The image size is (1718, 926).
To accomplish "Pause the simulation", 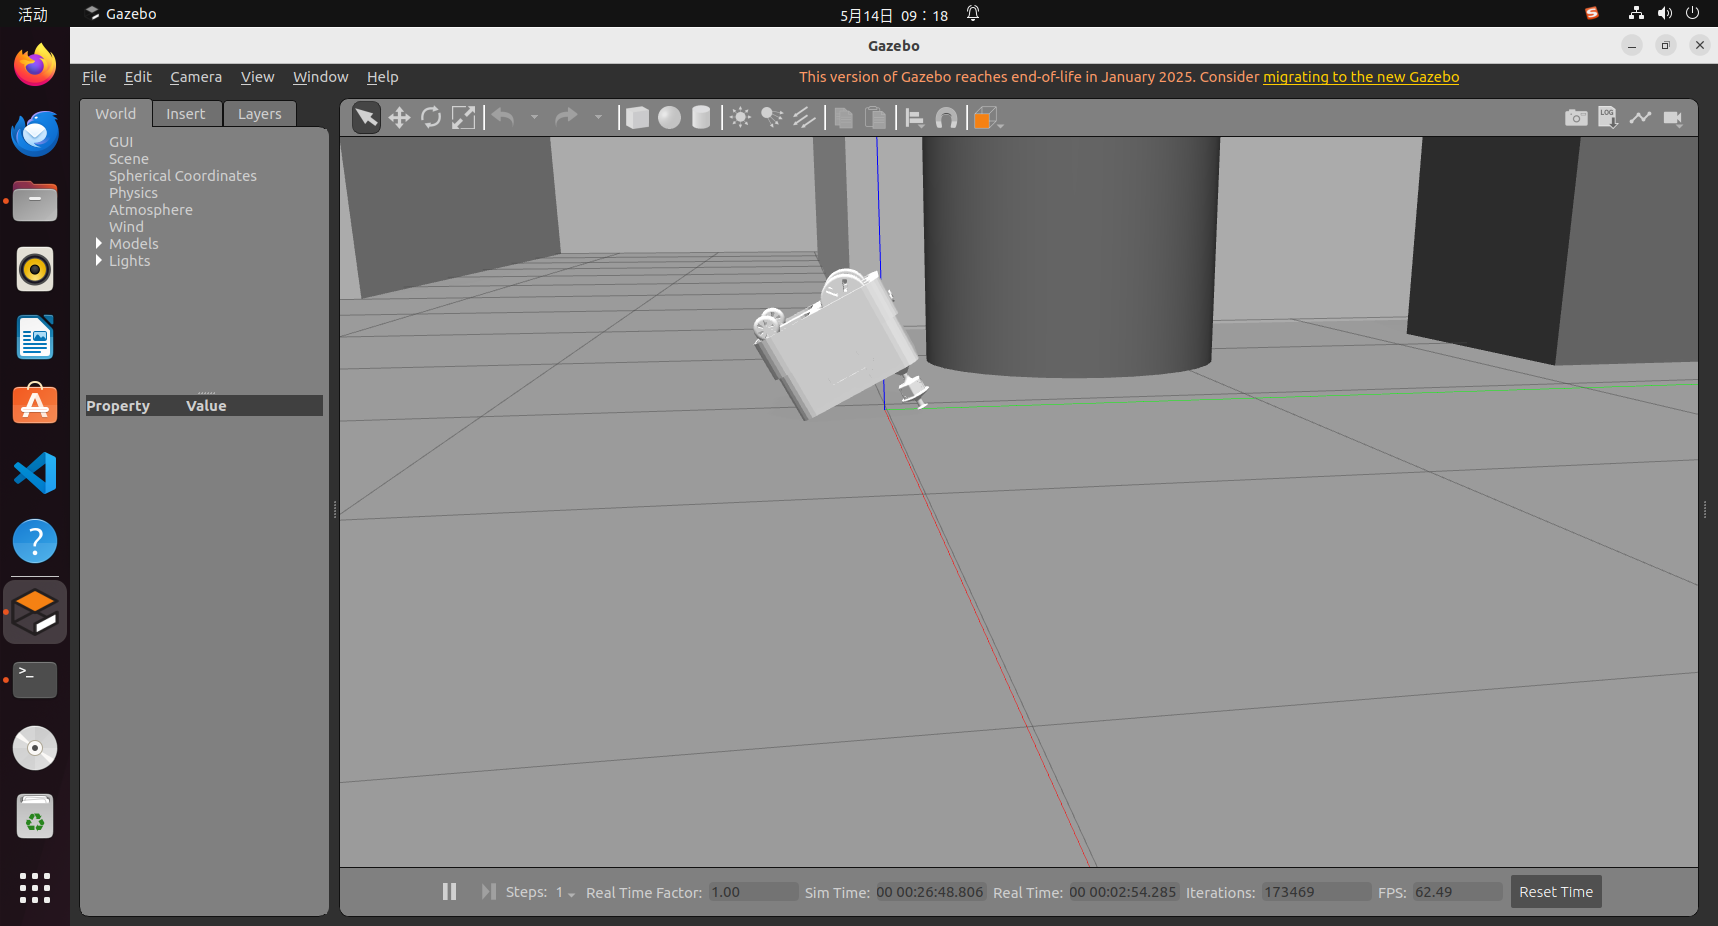I will click(449, 891).
